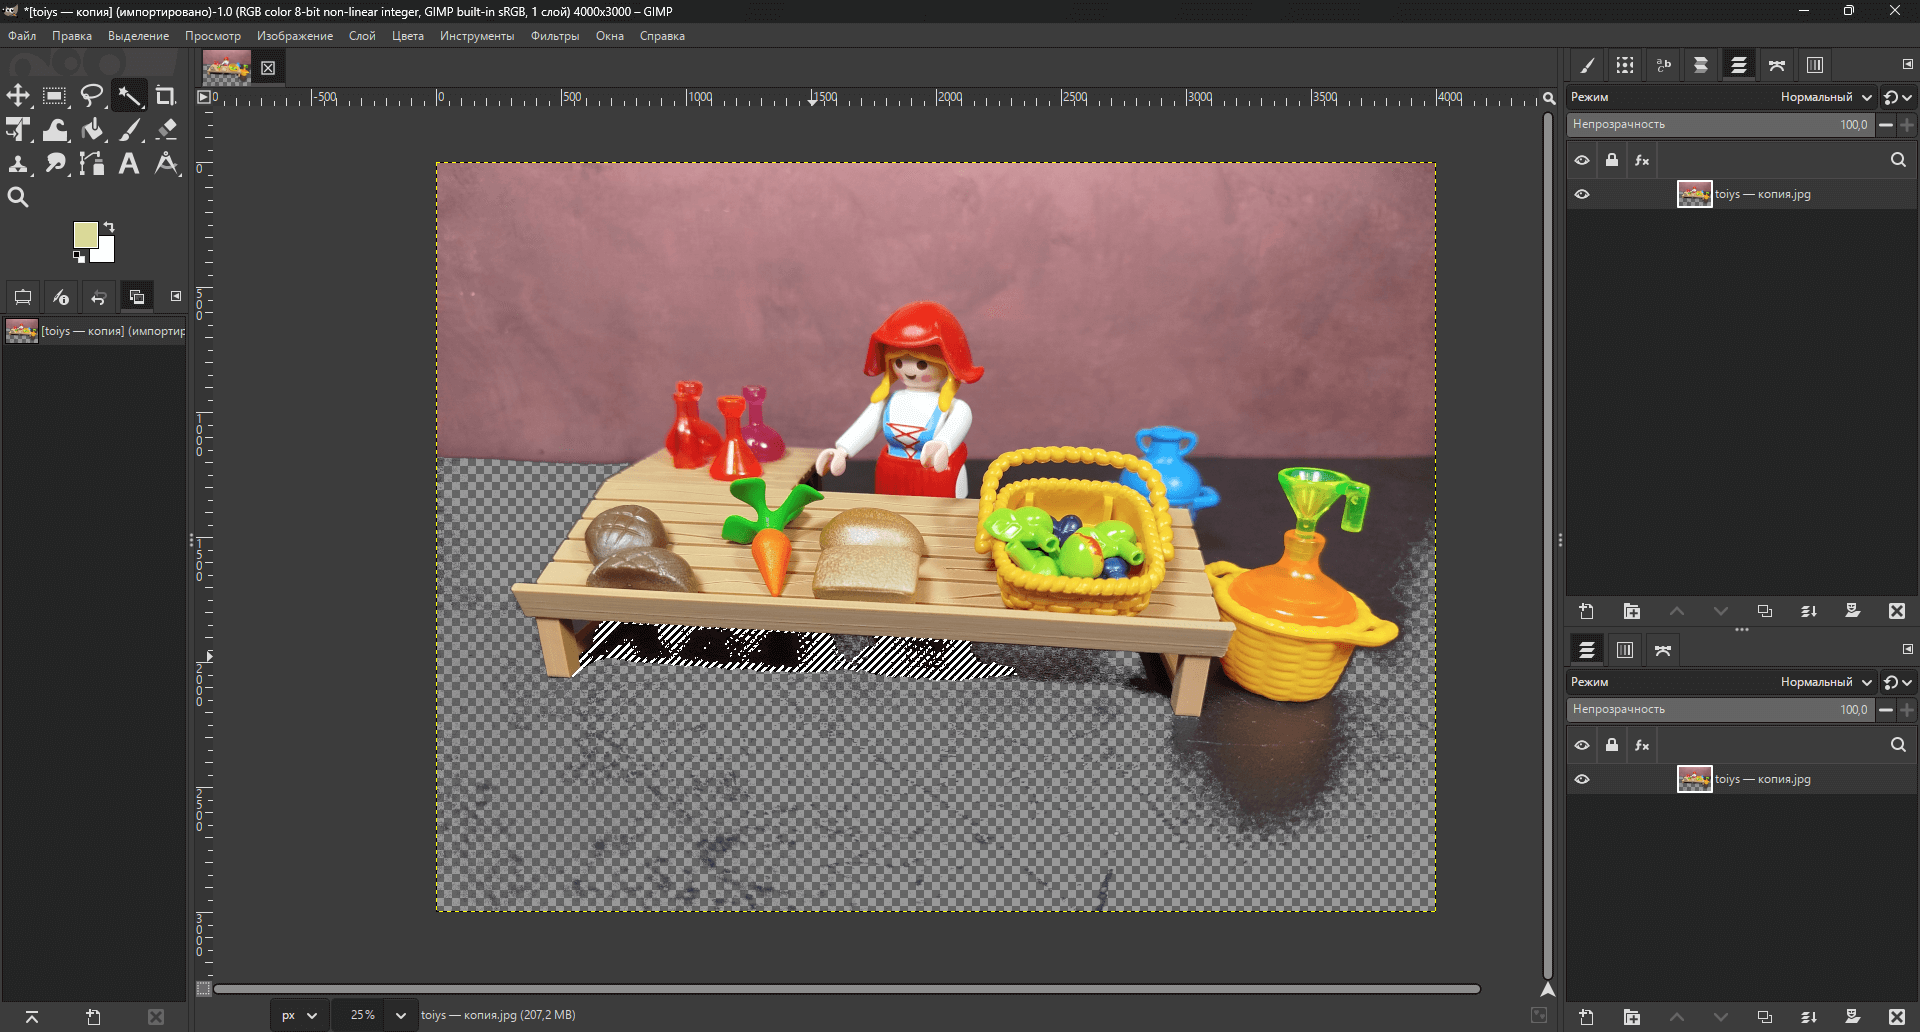The image size is (1920, 1032).
Task: Decrease opacity with minus in upper panel
Action: [1886, 125]
